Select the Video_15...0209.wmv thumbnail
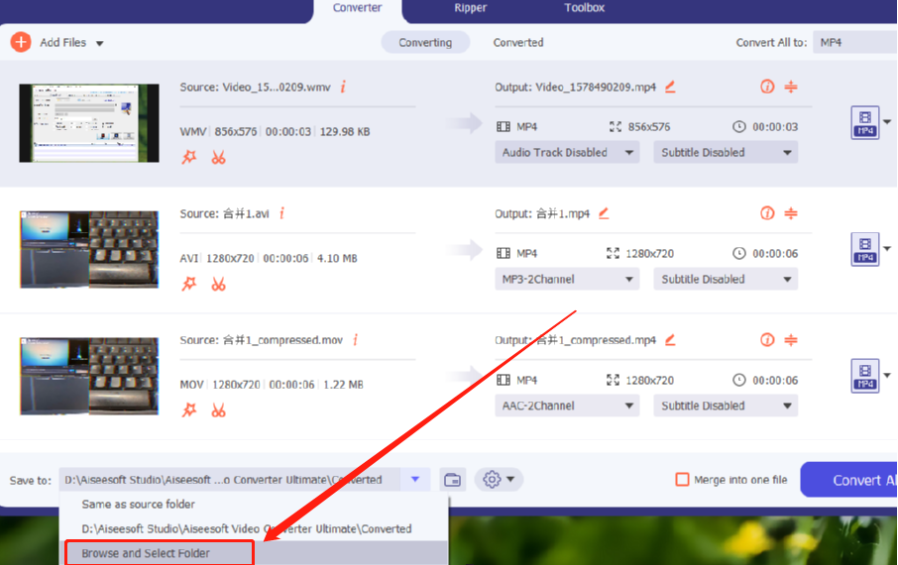Image resolution: width=898 pixels, height=565 pixels. (x=89, y=123)
